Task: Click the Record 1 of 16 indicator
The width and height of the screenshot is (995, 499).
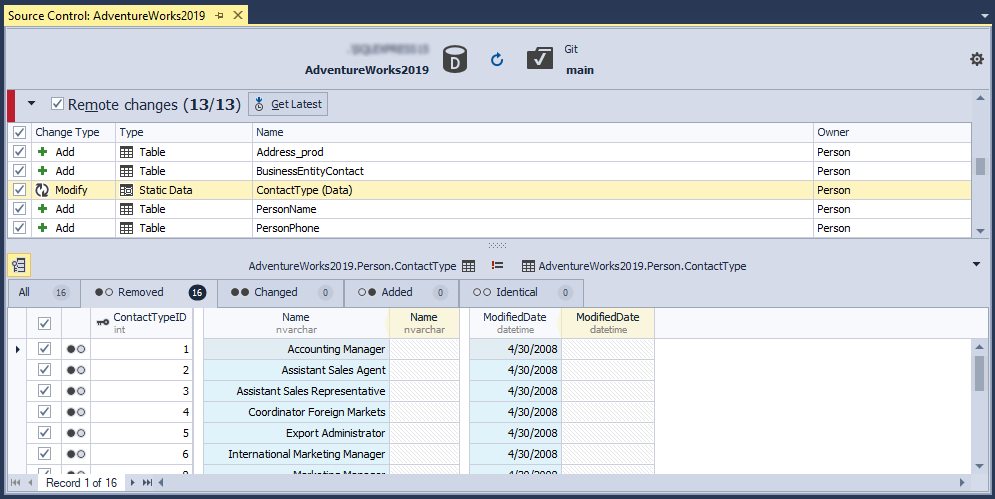Action: [x=81, y=482]
